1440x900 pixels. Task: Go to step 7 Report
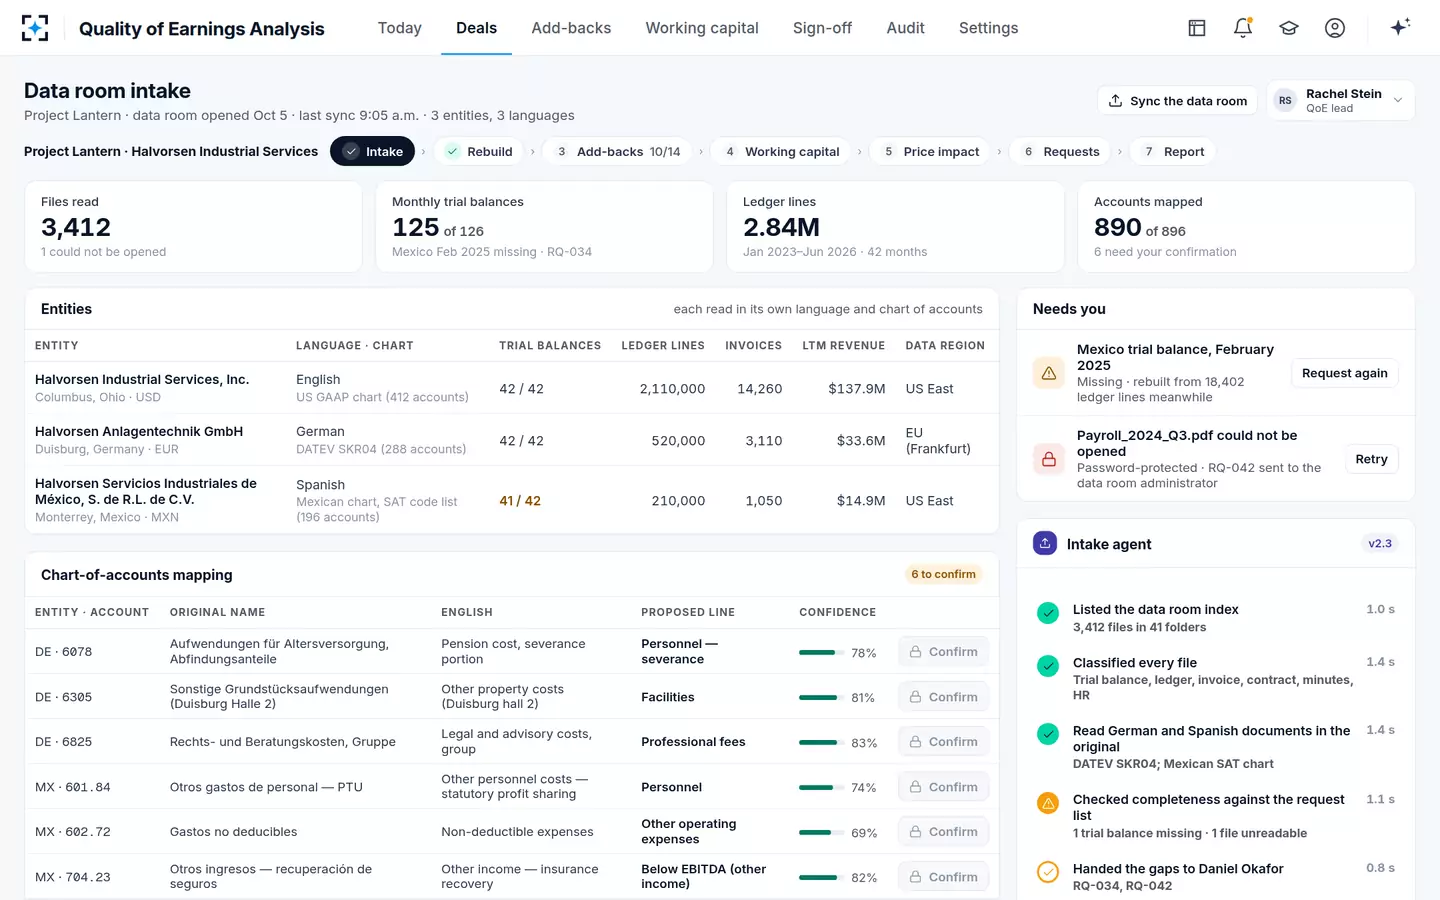pyautogui.click(x=1173, y=151)
